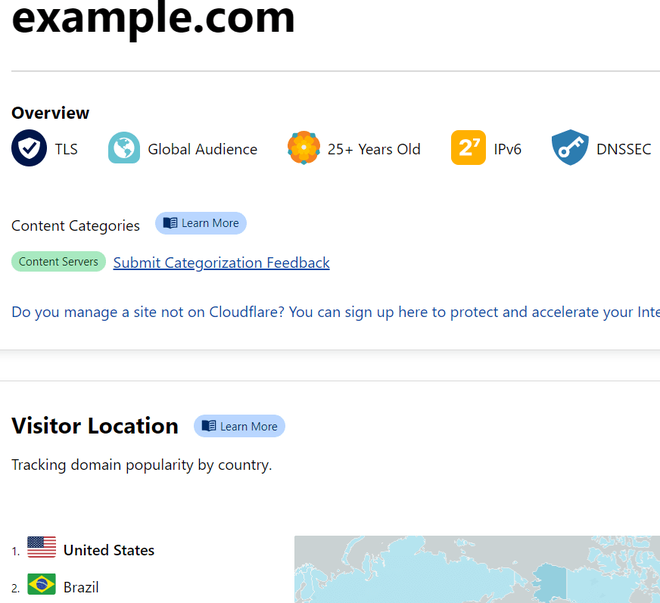Click the Visitor Location heading
Image resolution: width=660 pixels, height=603 pixels.
pos(95,425)
